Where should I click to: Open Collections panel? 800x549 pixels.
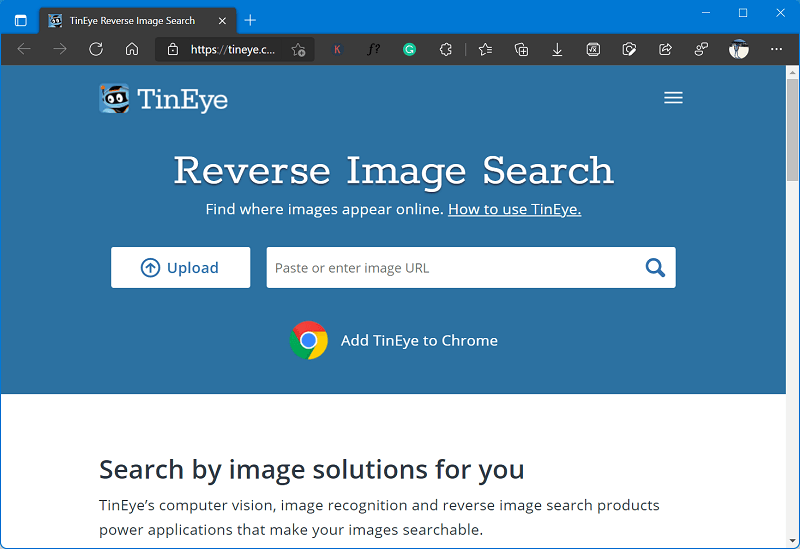521,49
